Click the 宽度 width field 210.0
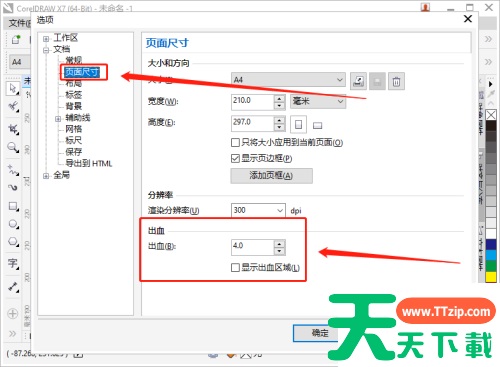This screenshot has height=367, width=500. (x=253, y=102)
